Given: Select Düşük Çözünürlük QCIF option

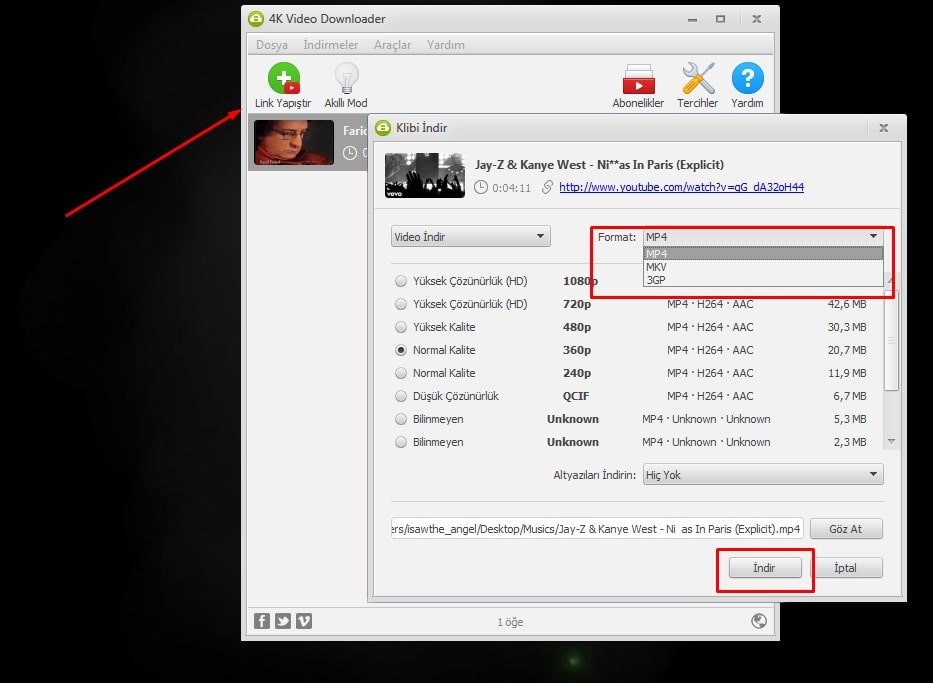Looking at the screenshot, I should [x=401, y=396].
